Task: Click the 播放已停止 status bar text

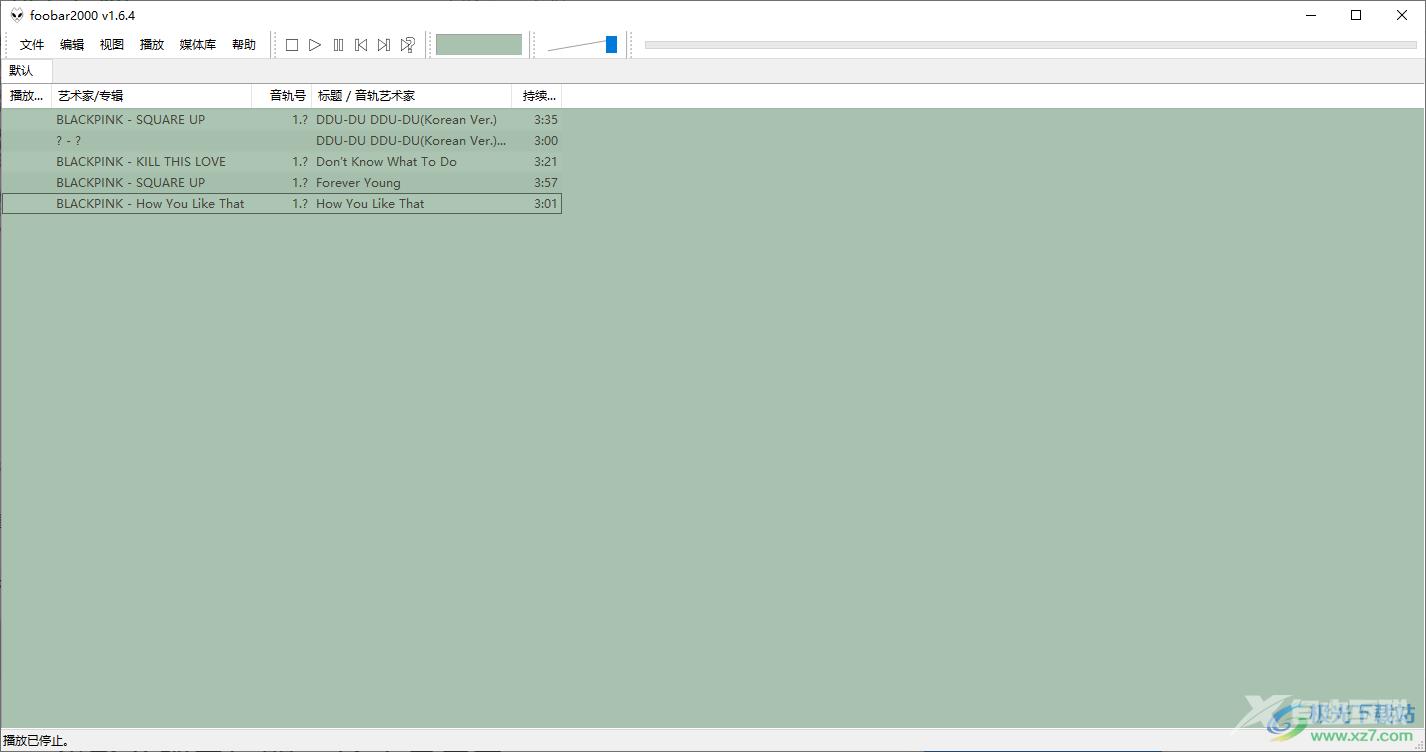Action: point(36,741)
